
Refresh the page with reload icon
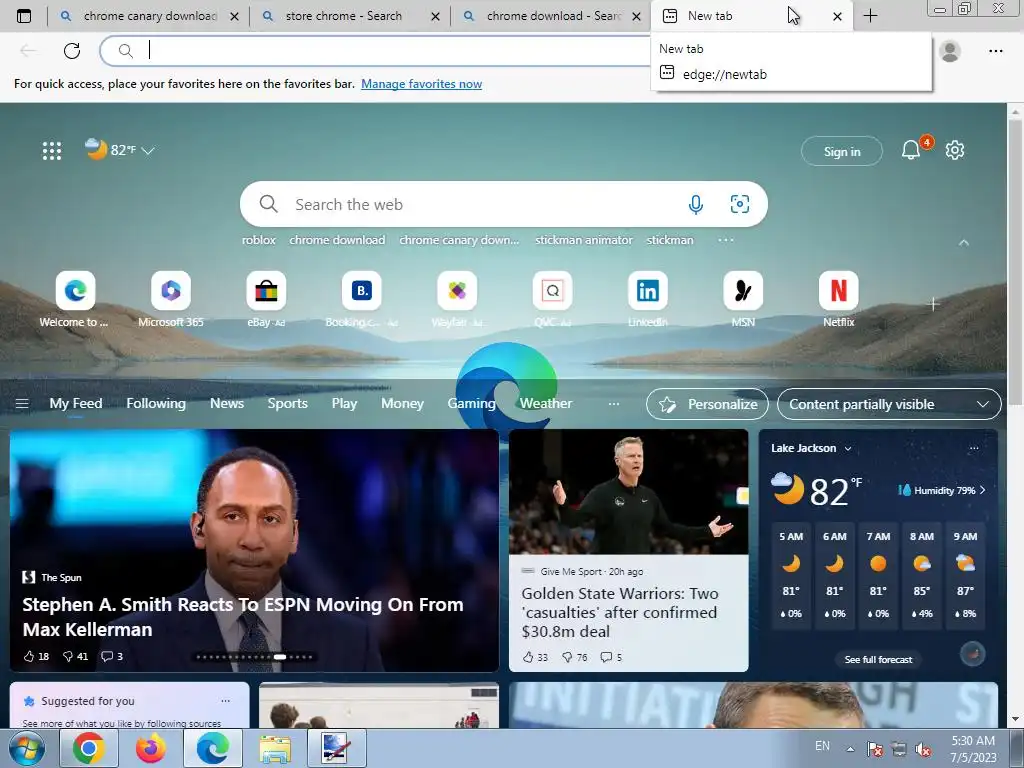pos(72,50)
